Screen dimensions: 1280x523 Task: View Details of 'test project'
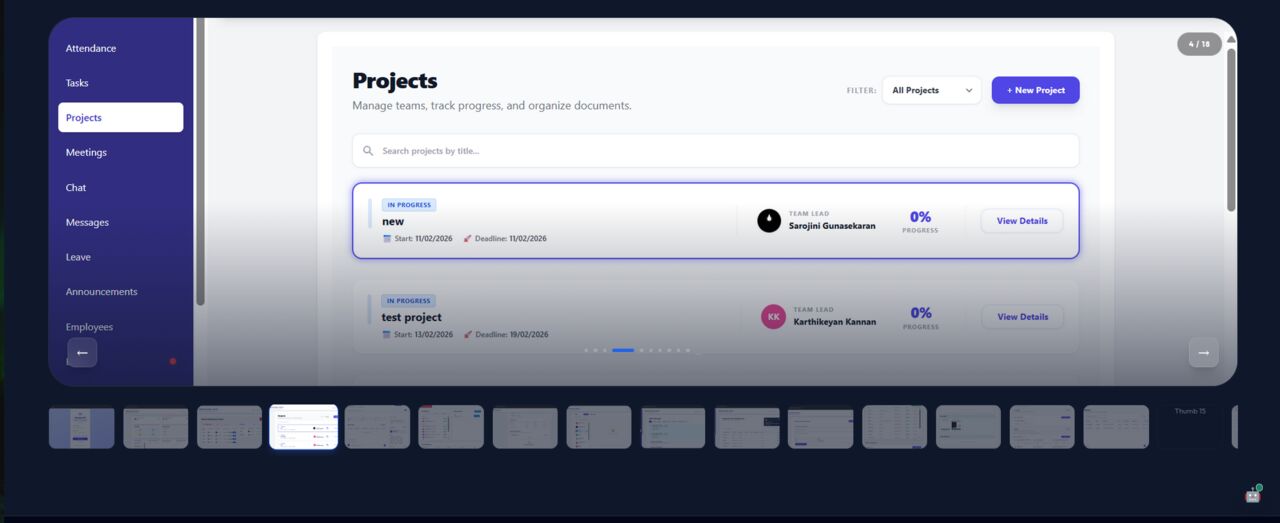click(1022, 317)
